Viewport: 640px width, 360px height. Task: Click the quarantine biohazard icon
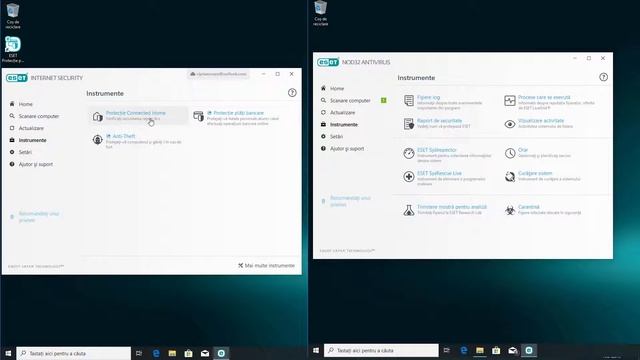(510, 210)
